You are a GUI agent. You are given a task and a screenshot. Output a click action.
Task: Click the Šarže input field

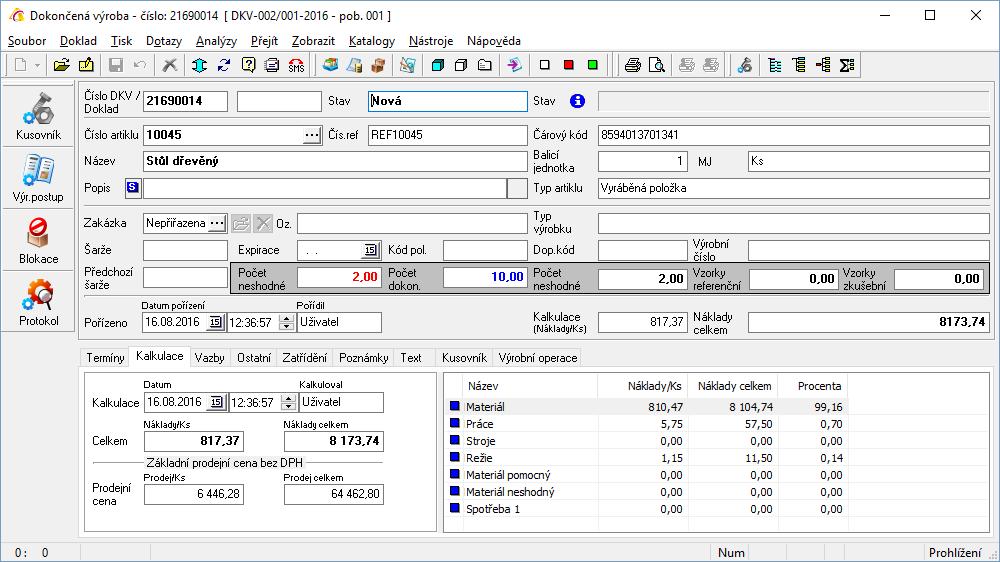click(185, 250)
